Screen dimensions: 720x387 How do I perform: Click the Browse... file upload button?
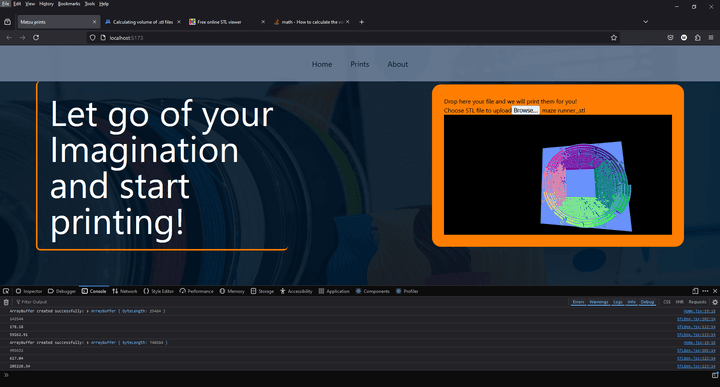tap(525, 110)
